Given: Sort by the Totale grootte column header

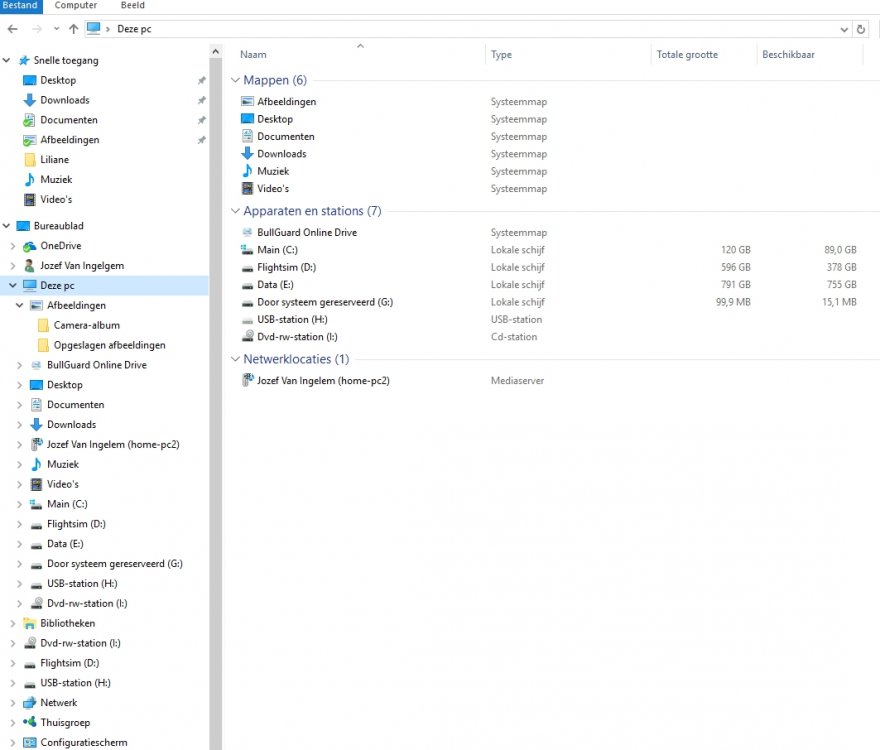Looking at the screenshot, I should pyautogui.click(x=687, y=55).
